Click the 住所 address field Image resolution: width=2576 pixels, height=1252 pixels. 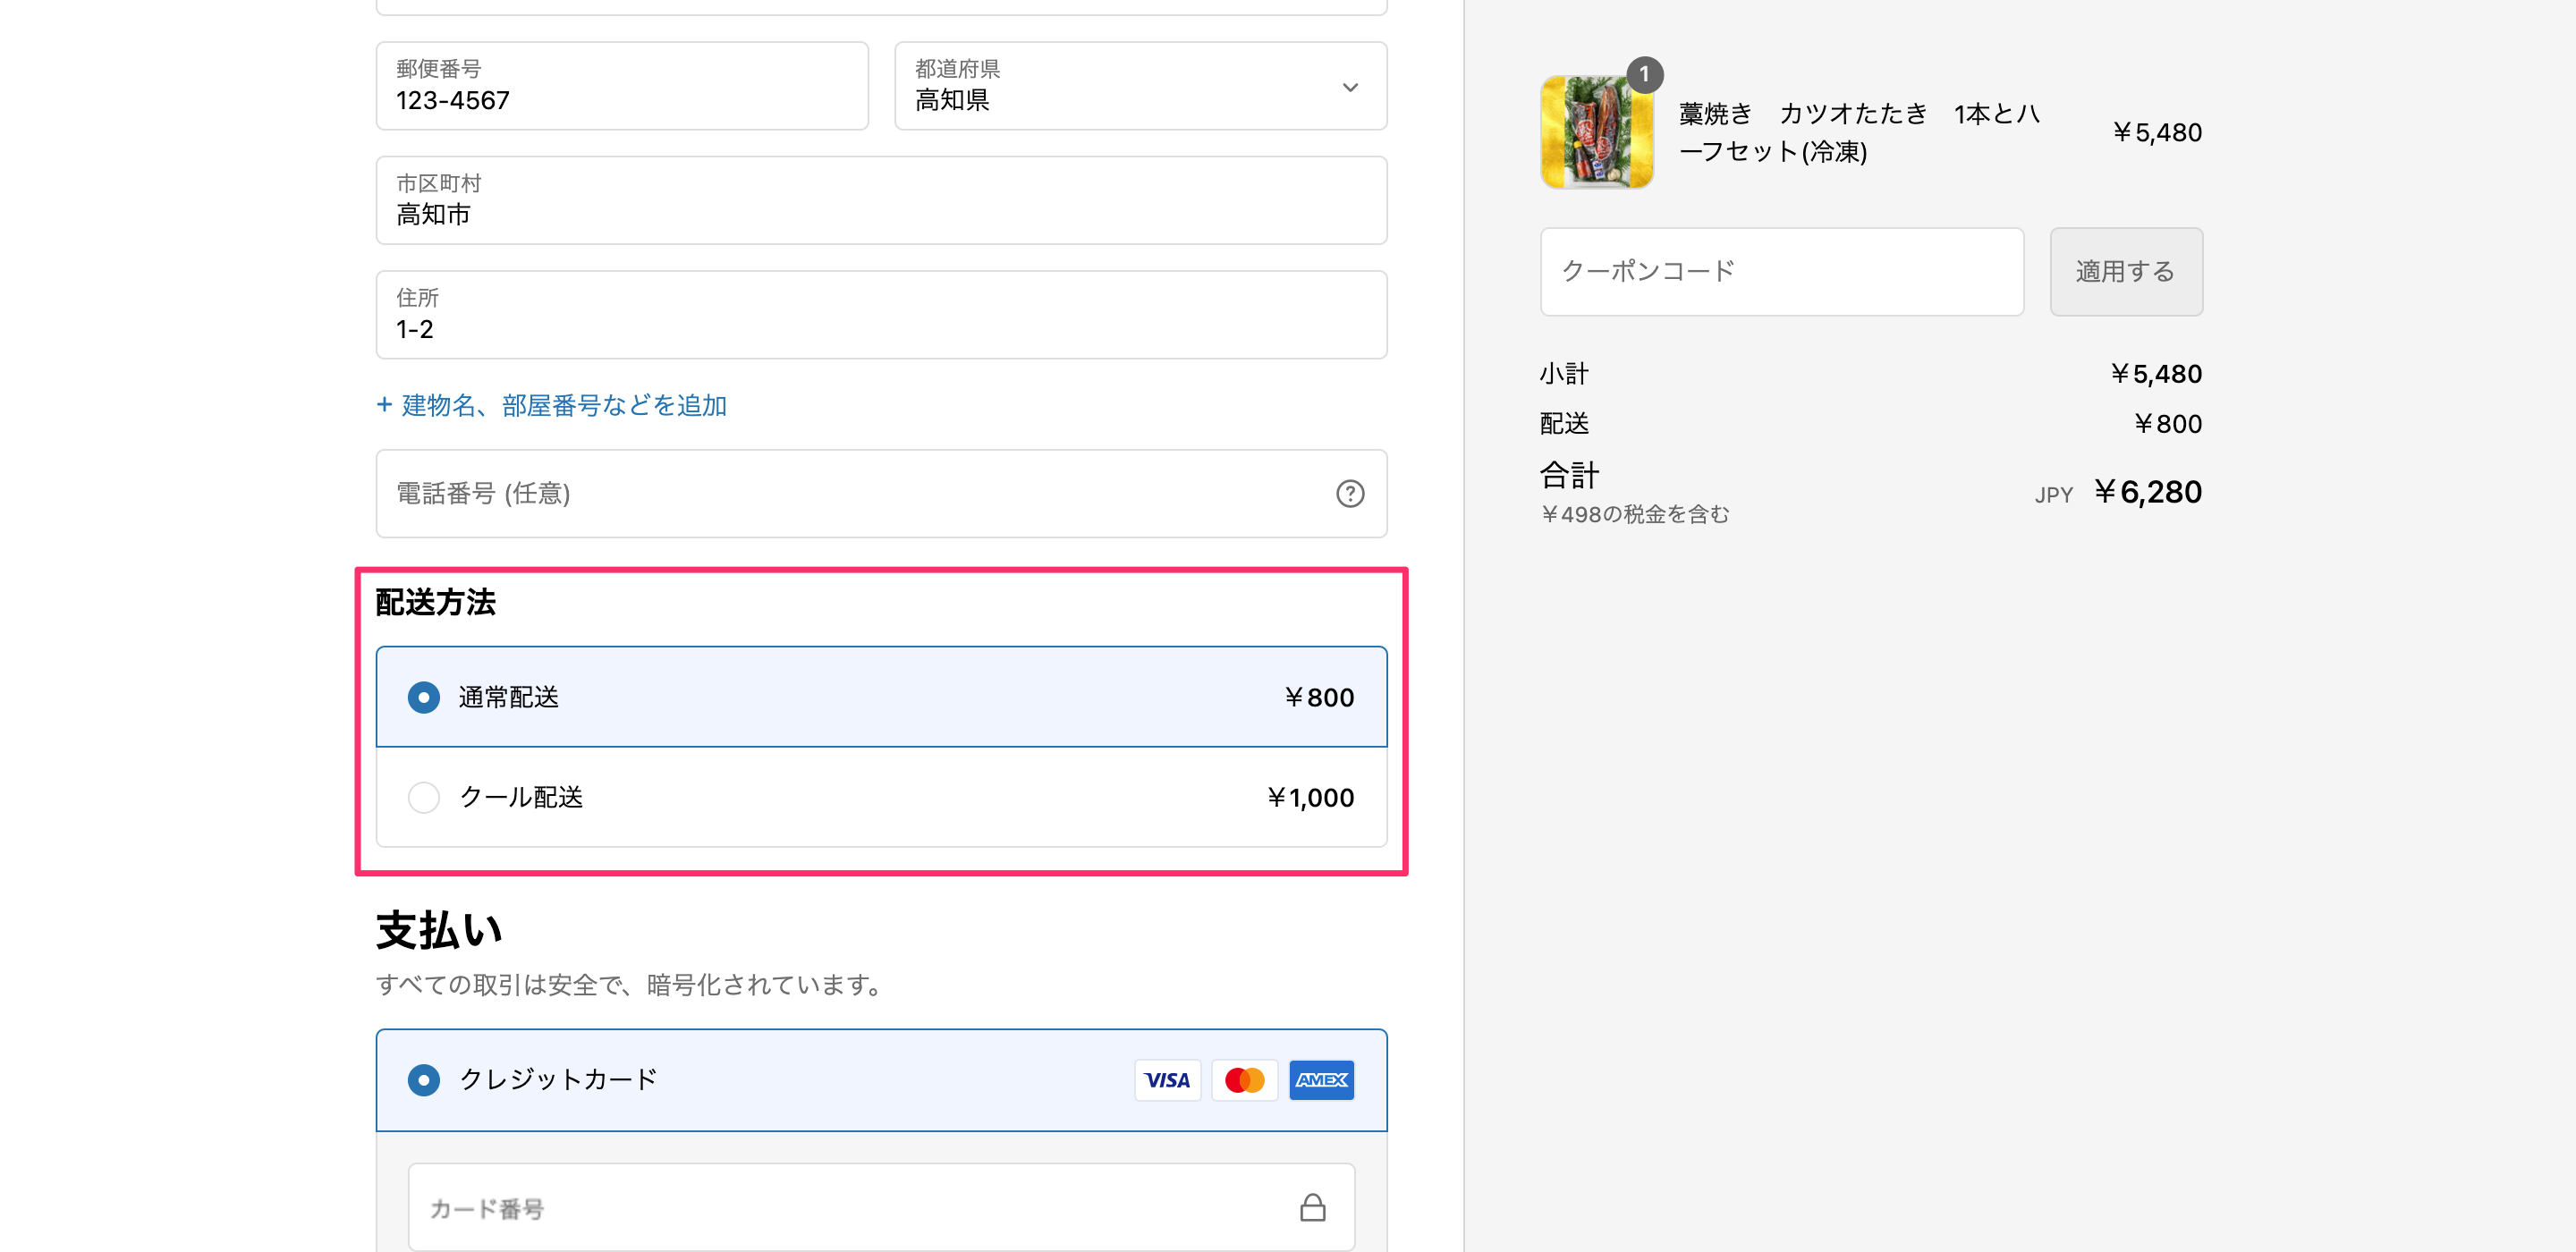tap(880, 315)
